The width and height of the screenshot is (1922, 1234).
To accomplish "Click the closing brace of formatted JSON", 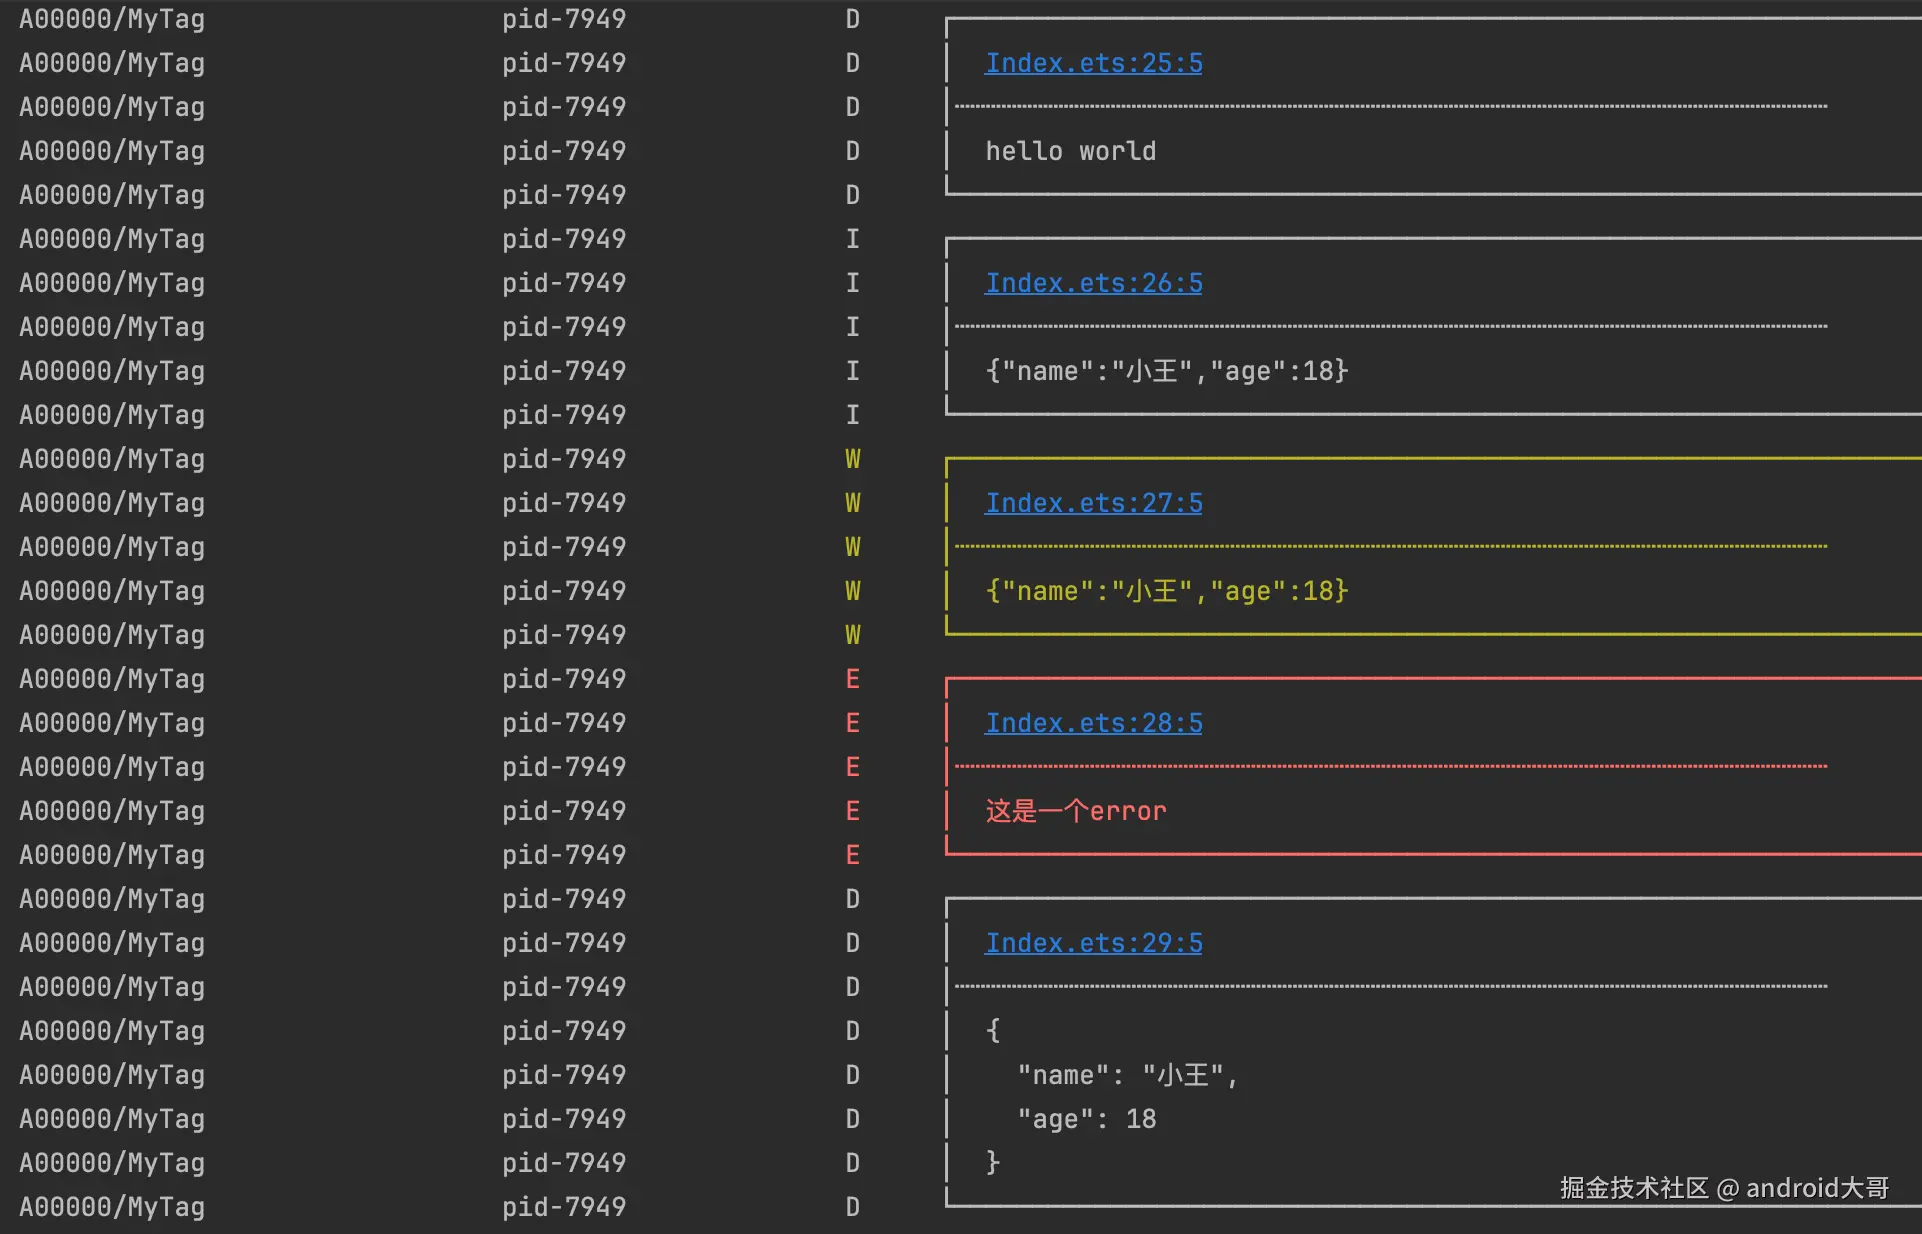I will click(x=993, y=1163).
